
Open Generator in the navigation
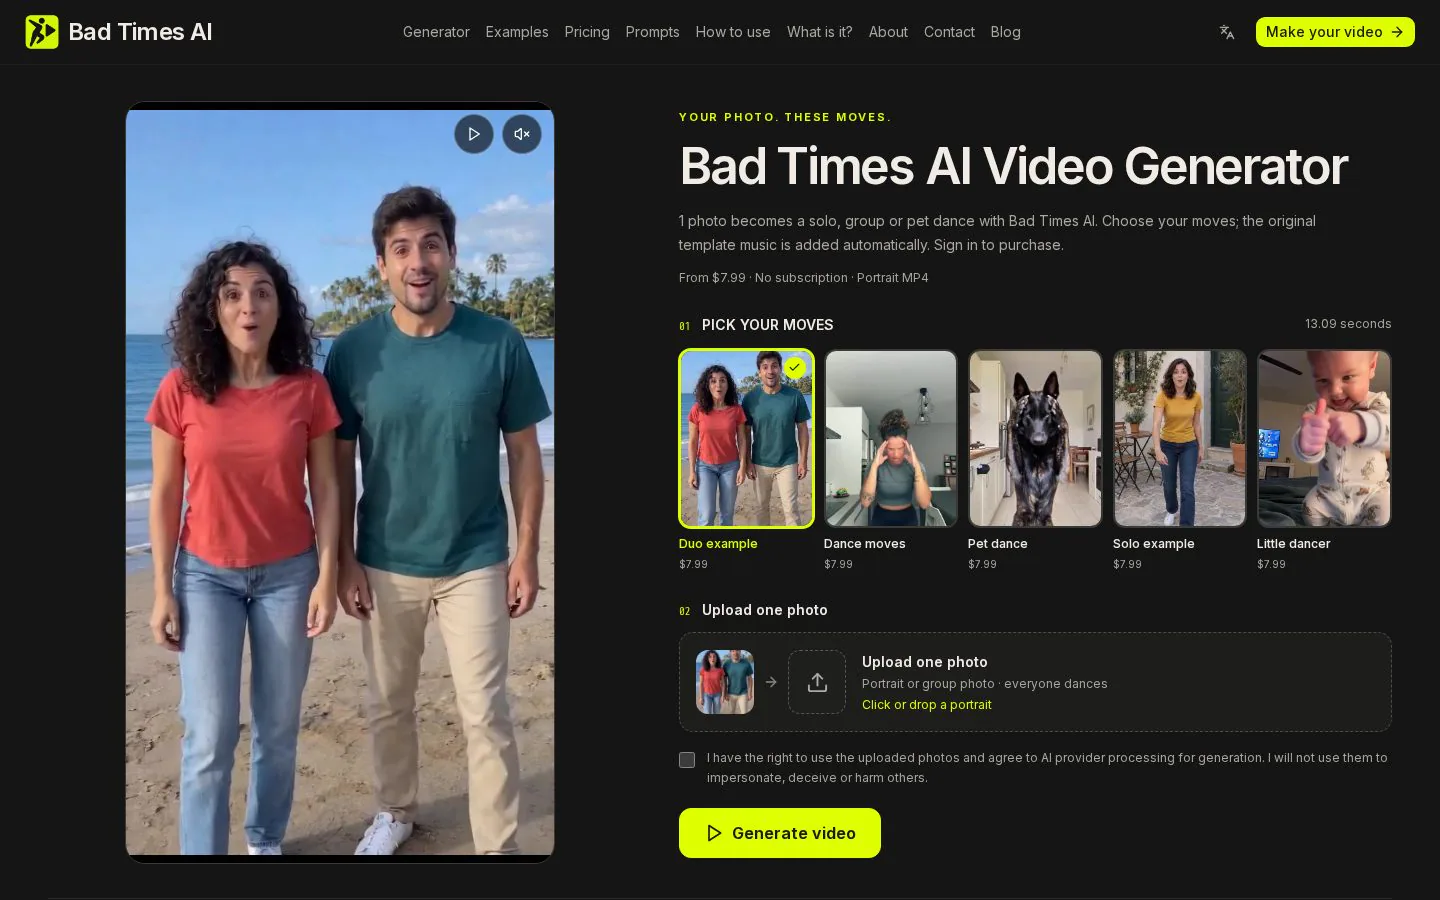436,32
